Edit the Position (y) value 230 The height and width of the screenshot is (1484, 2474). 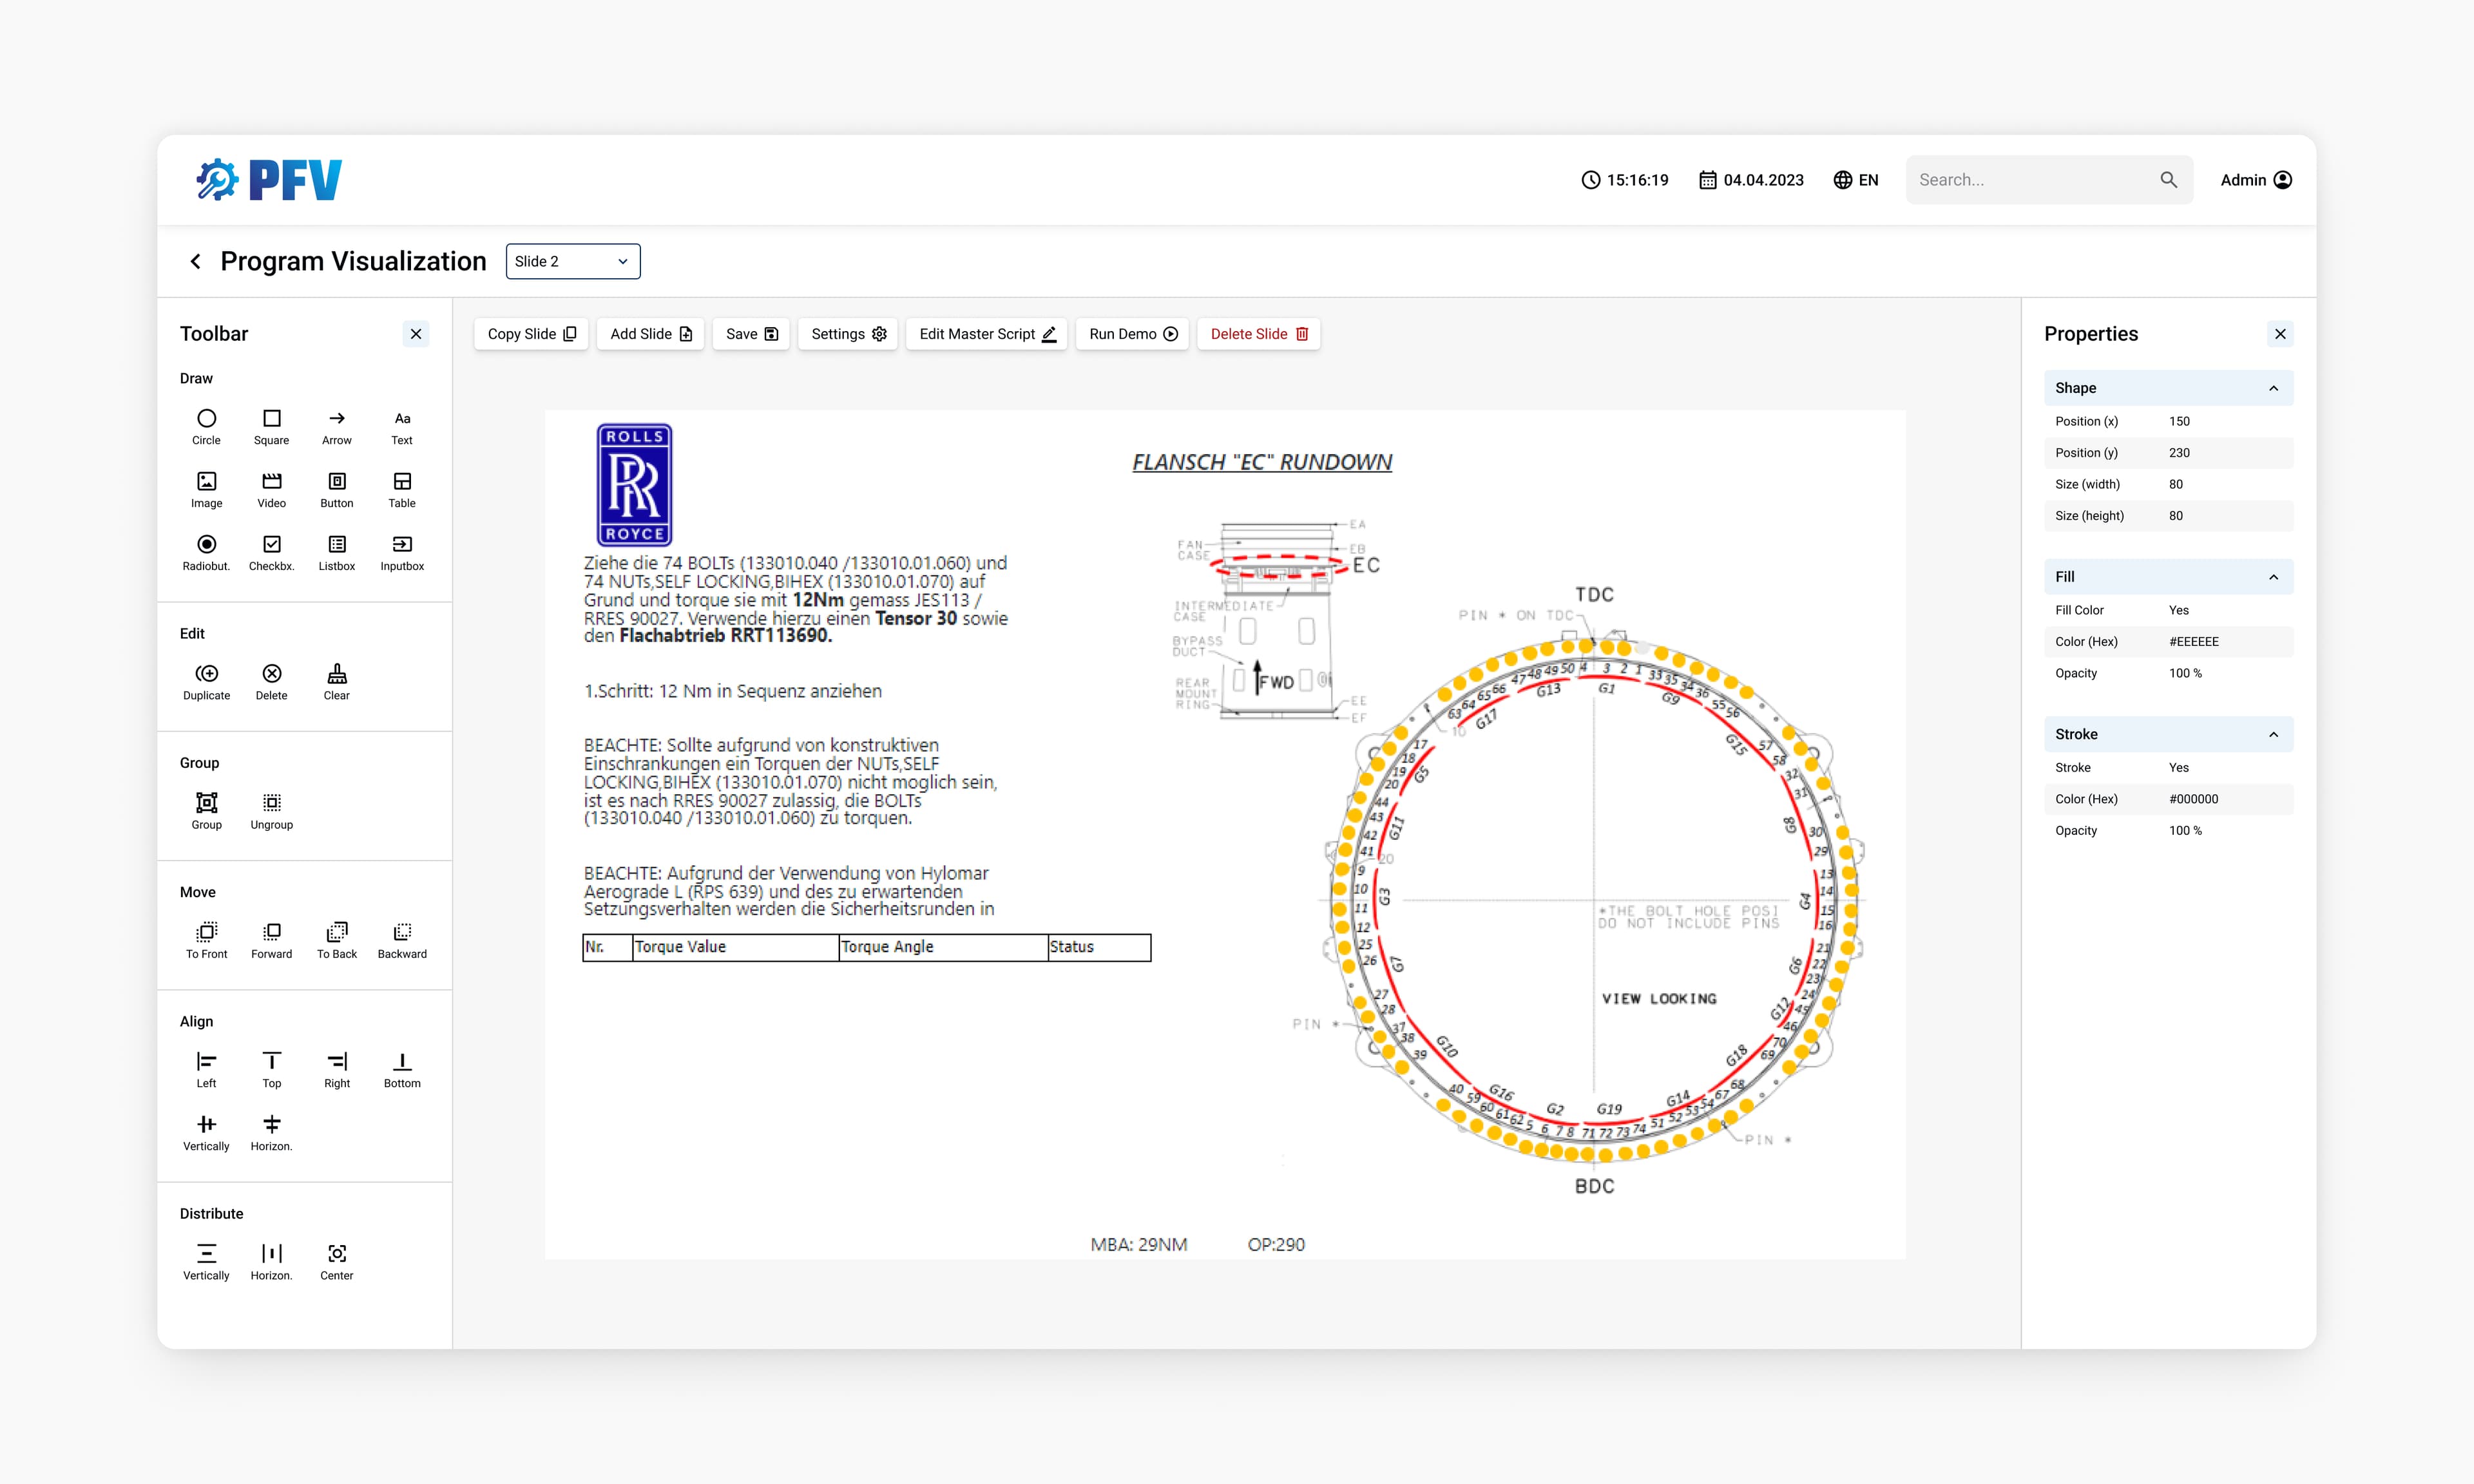(x=2179, y=453)
